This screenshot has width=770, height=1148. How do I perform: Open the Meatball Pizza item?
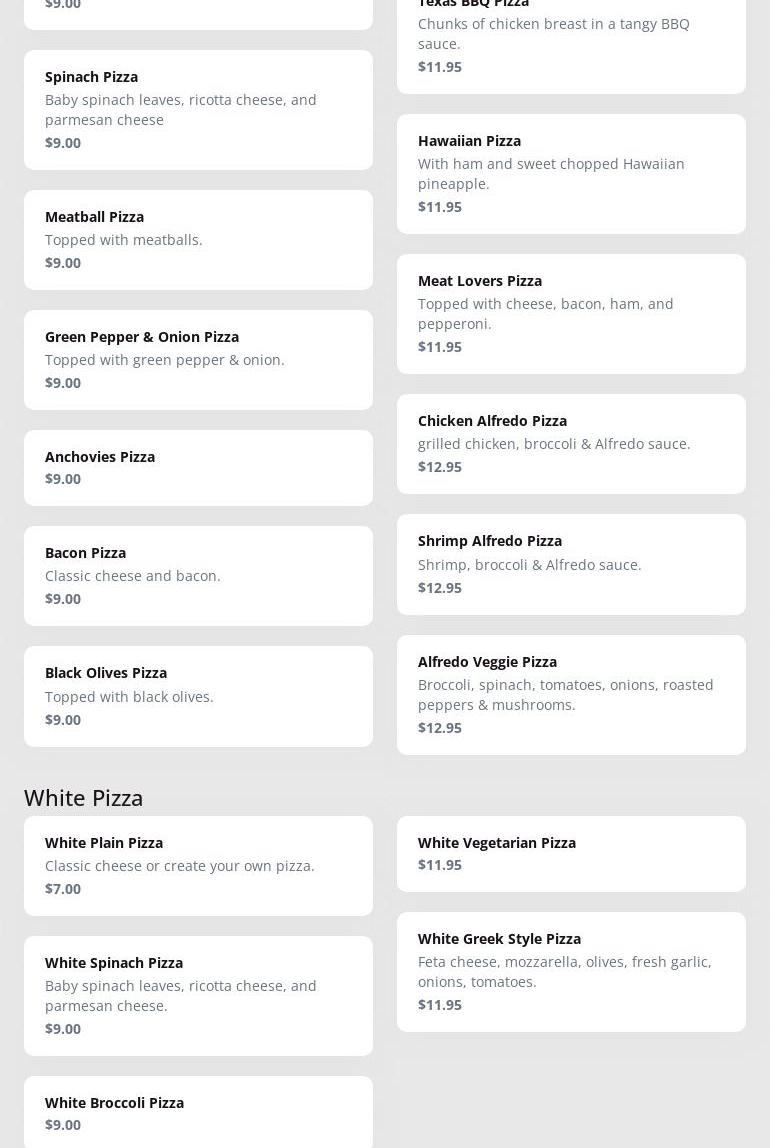[x=198, y=240]
